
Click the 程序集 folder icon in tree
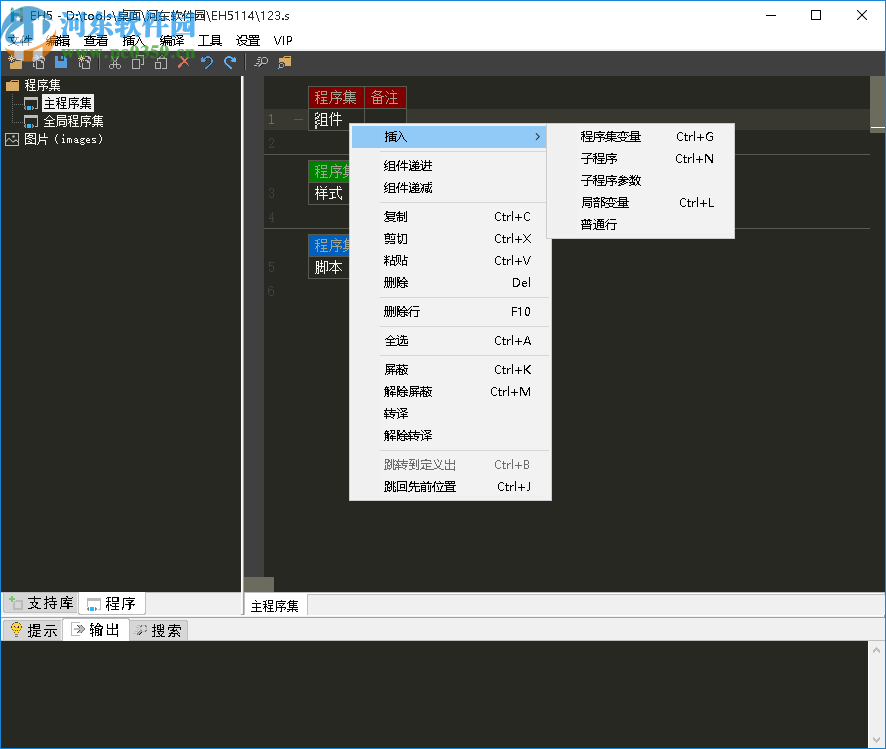coord(12,85)
